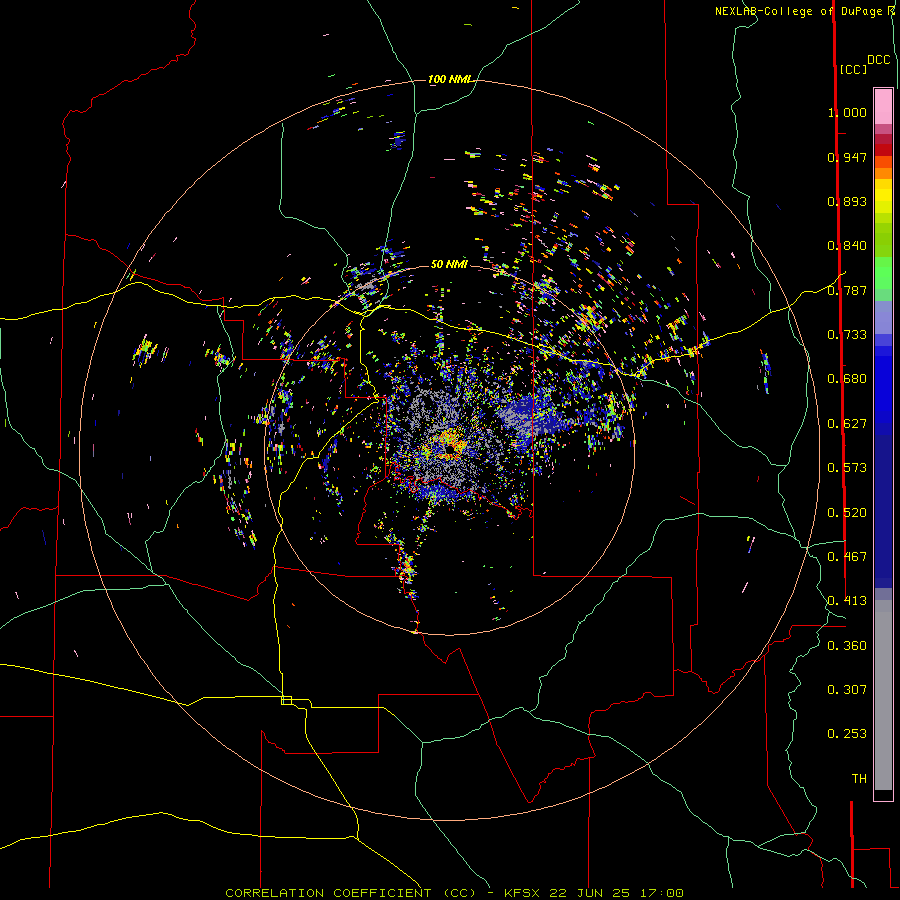This screenshot has height=900, width=900.
Task: Click the 0.573 scale value
Action: click(847, 468)
